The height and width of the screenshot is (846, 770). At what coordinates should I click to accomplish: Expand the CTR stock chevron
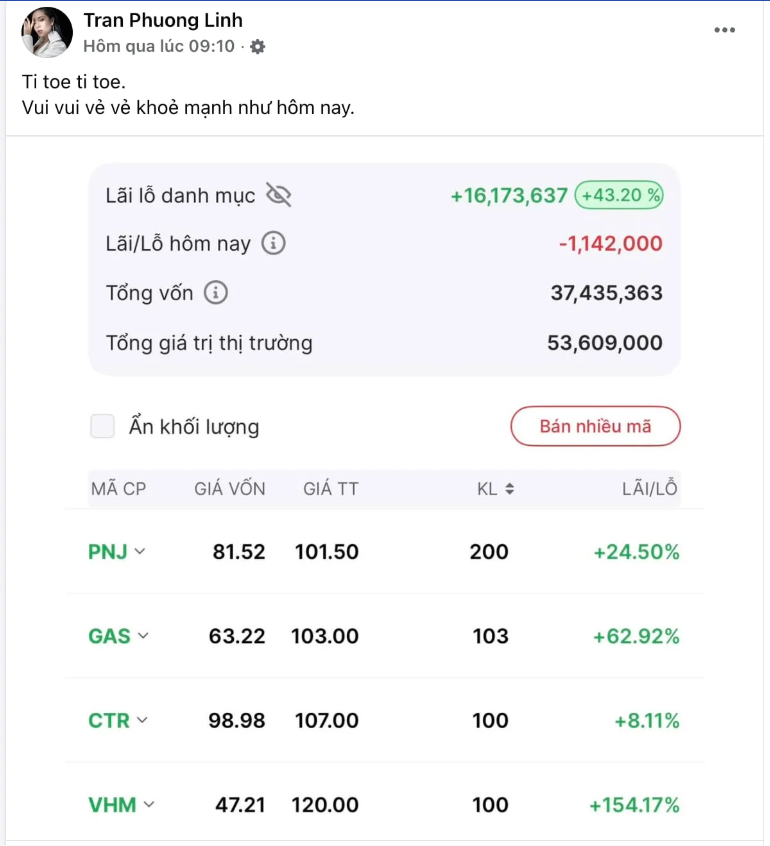pos(141,720)
